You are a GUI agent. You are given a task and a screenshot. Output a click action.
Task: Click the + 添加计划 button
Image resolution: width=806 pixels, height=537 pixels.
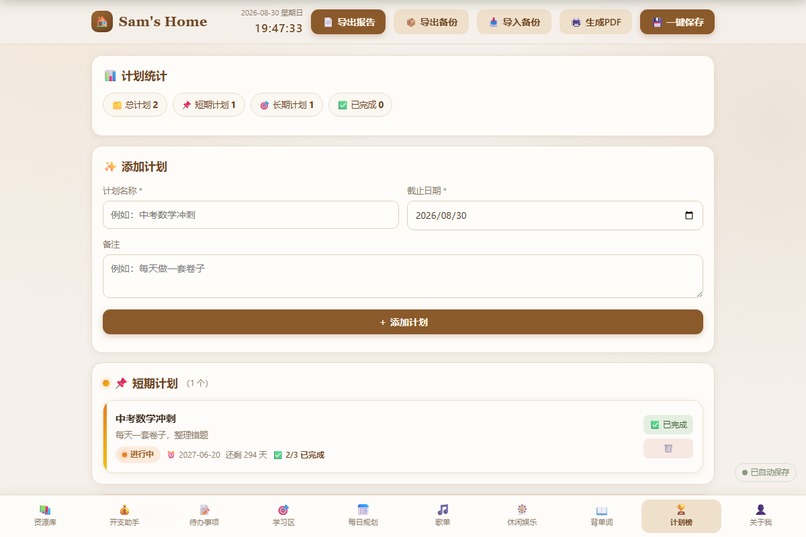pyautogui.click(x=403, y=322)
